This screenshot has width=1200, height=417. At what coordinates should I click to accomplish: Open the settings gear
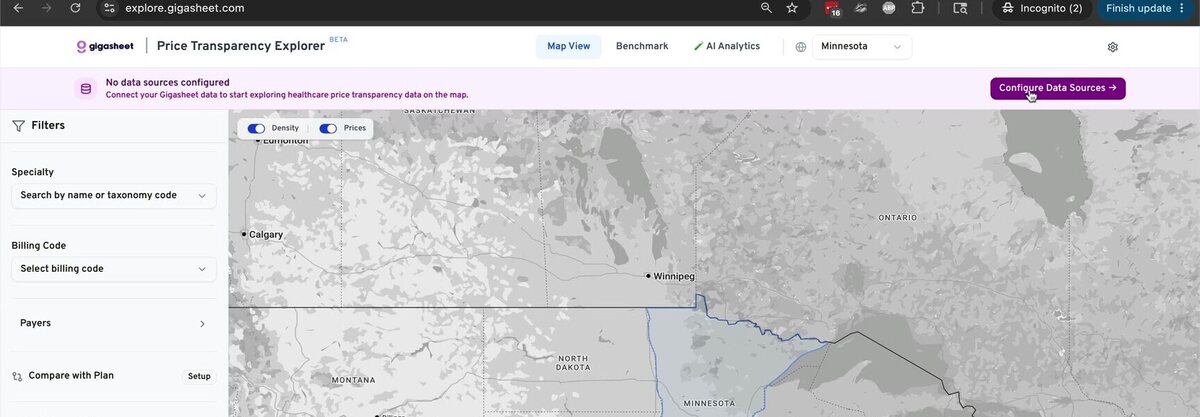[1113, 47]
